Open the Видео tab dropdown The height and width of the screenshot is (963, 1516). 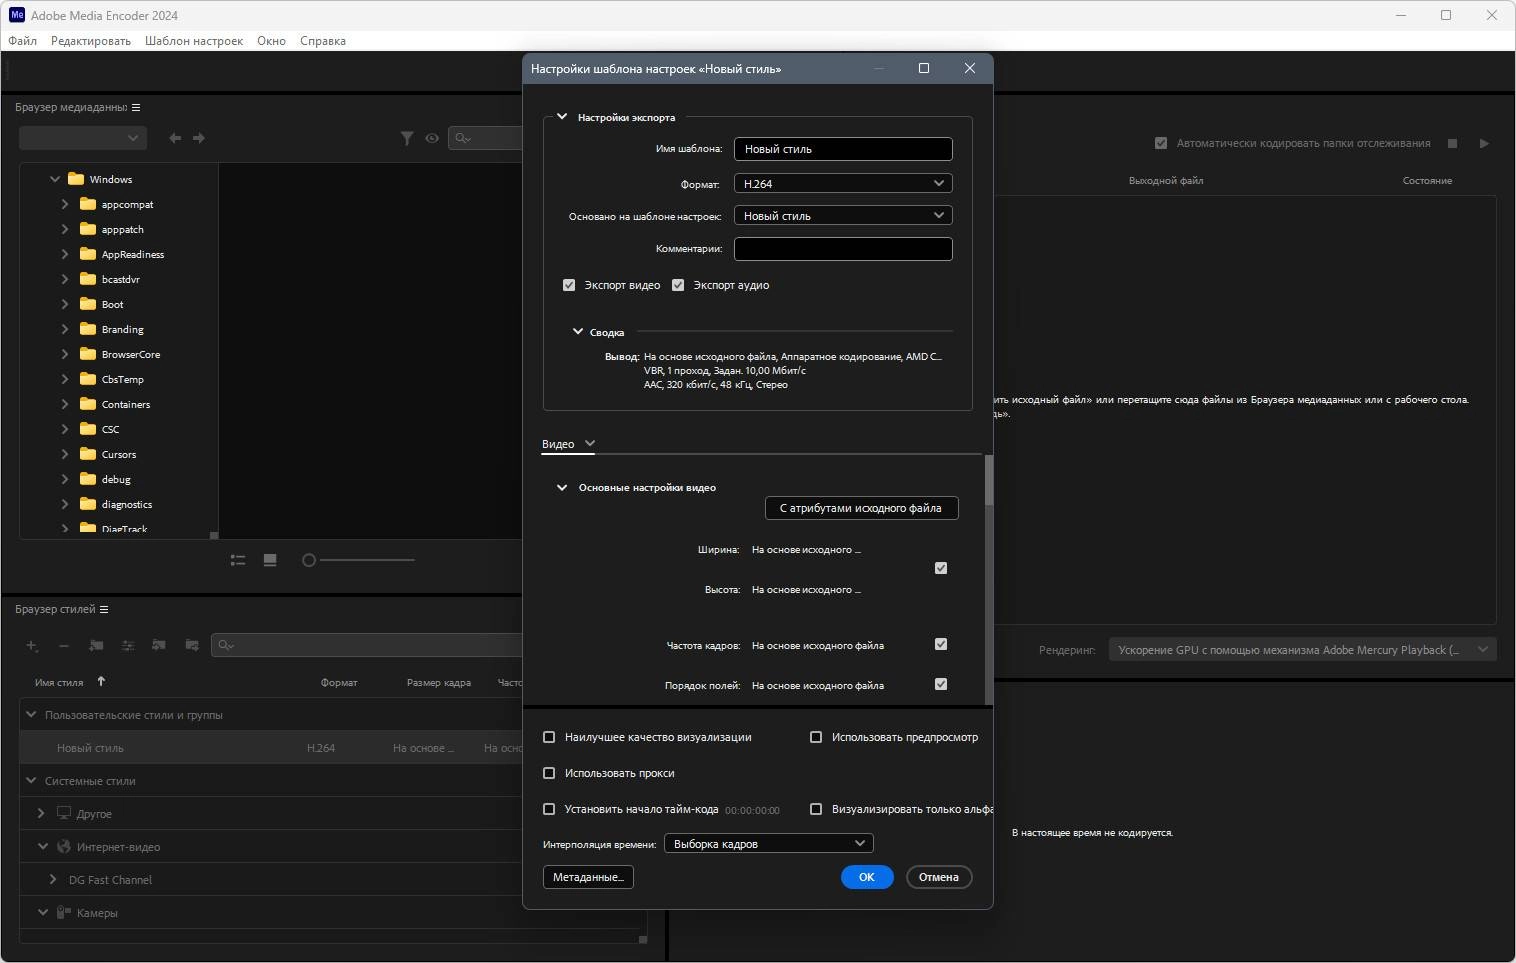pyautogui.click(x=590, y=443)
